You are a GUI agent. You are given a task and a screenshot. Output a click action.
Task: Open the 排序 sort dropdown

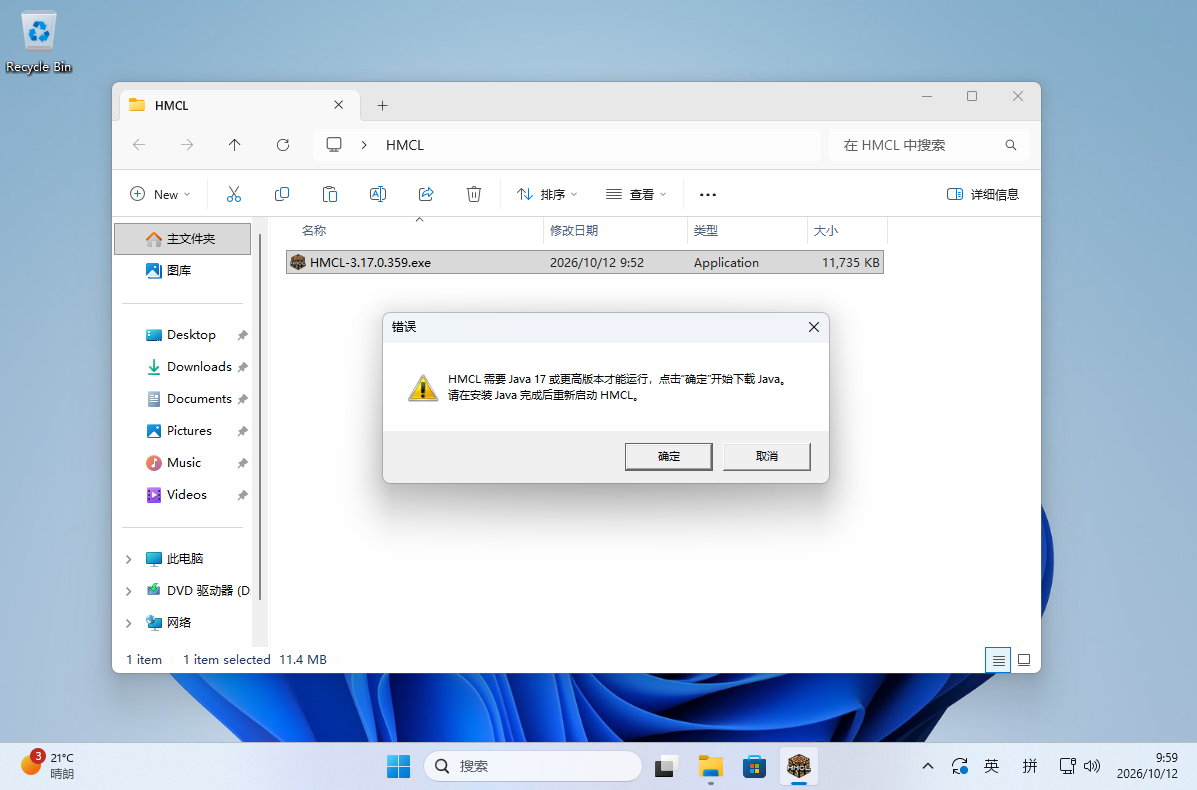tap(547, 195)
